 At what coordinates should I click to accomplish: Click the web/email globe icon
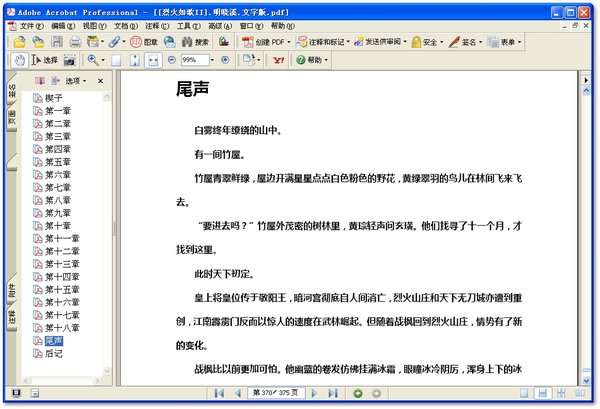click(170, 42)
